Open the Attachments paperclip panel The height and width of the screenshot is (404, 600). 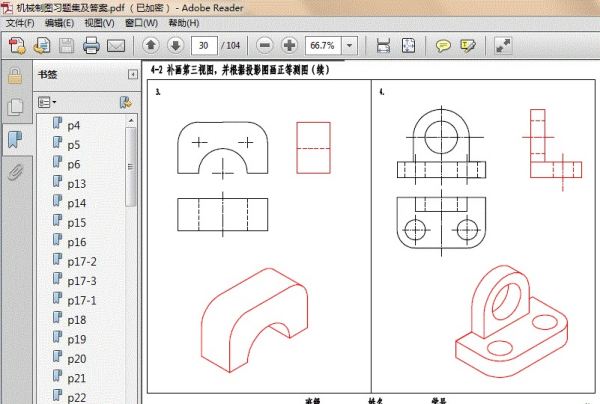(15, 171)
